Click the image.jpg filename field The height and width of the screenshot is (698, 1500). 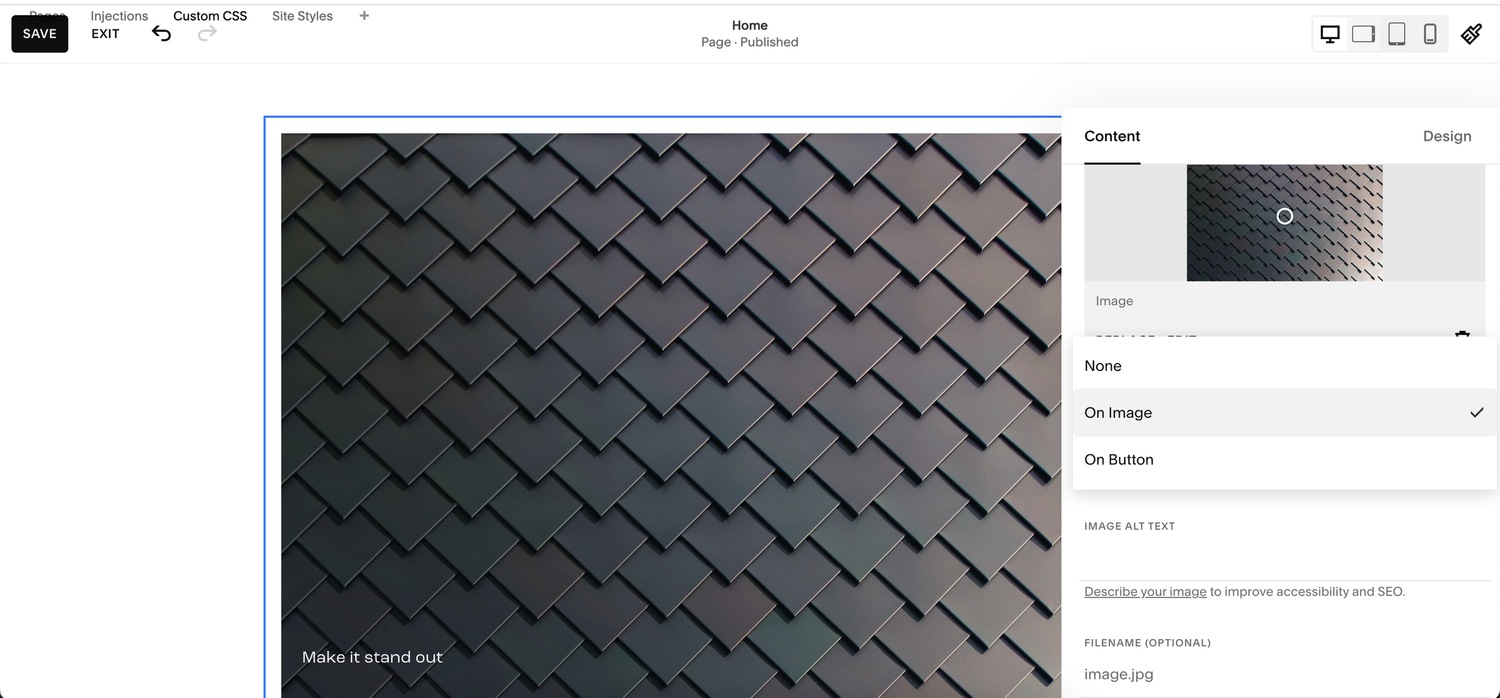pyautogui.click(x=1117, y=674)
